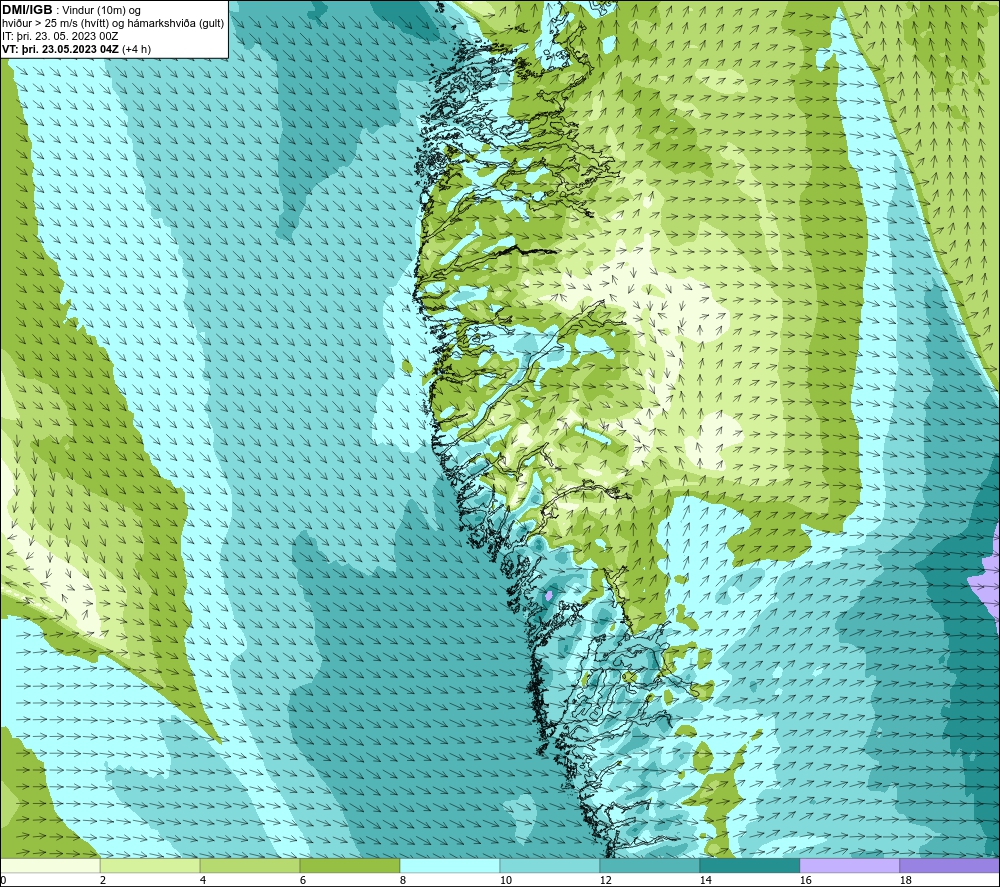1000x887 pixels.
Task: Select the 14–16 m/s dark teal swatch
Action: 749,865
